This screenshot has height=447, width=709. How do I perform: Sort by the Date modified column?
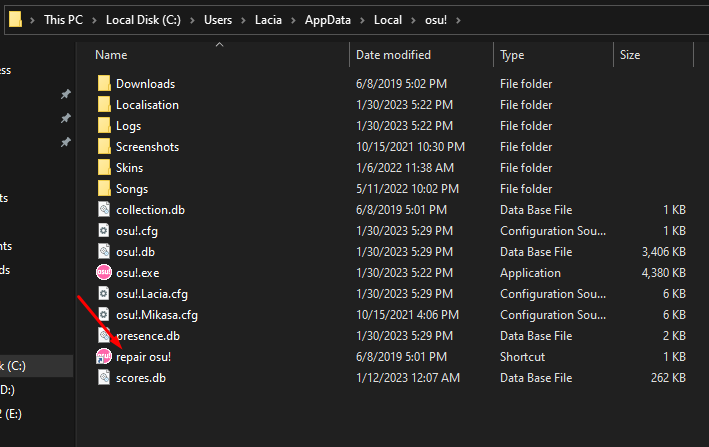[x=393, y=55]
